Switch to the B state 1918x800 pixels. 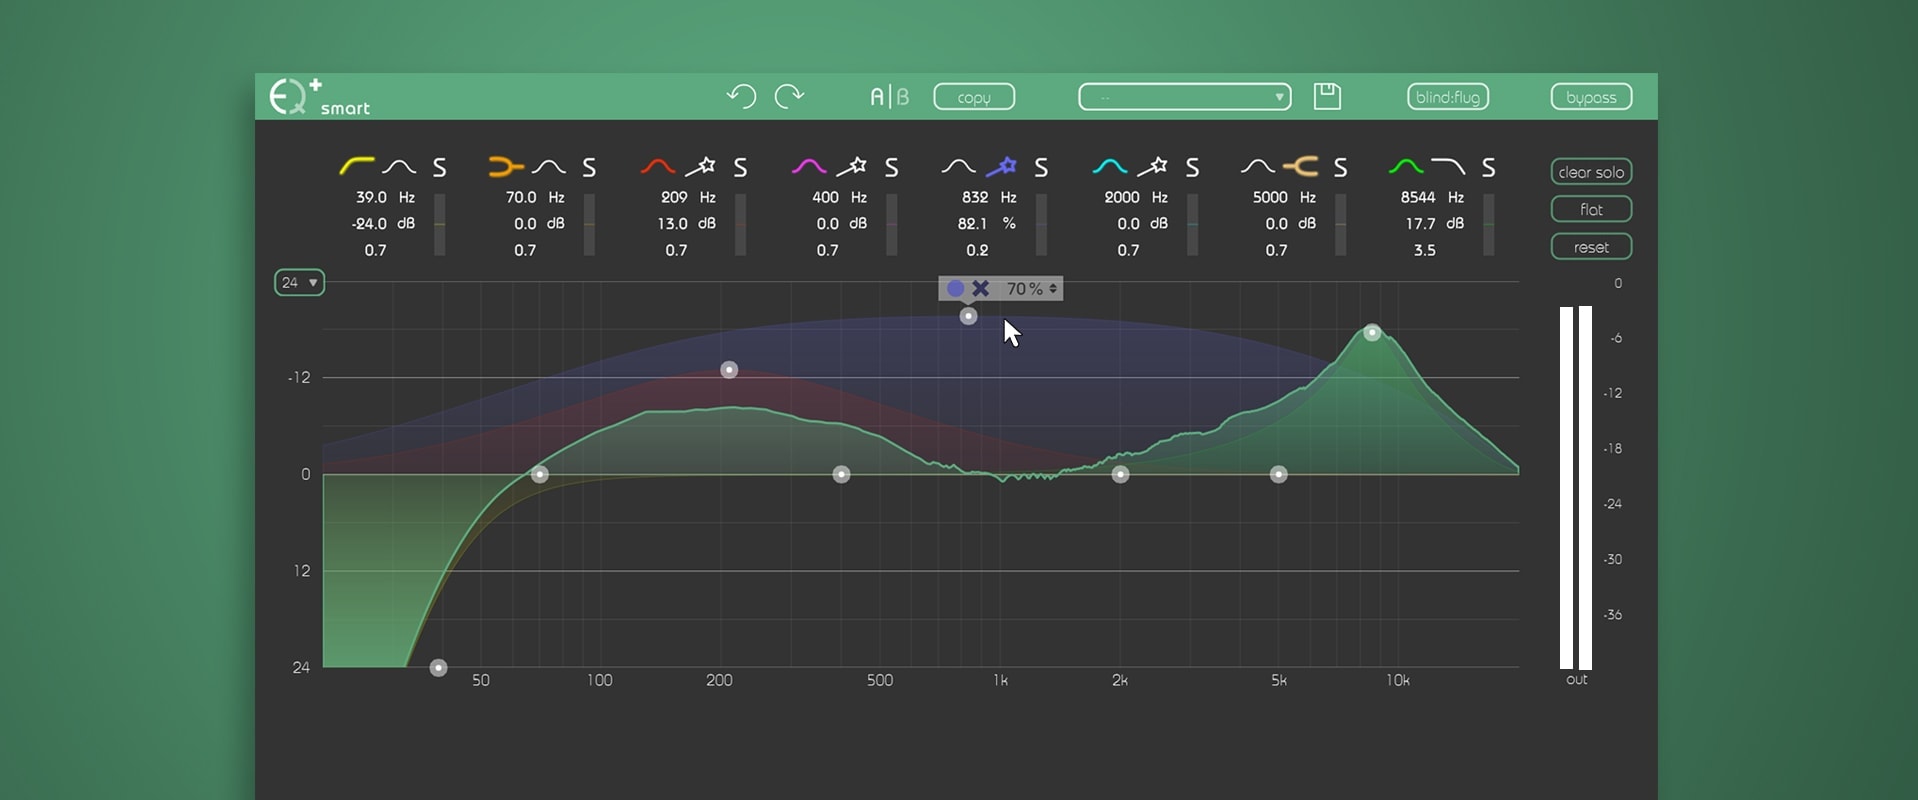click(x=903, y=97)
